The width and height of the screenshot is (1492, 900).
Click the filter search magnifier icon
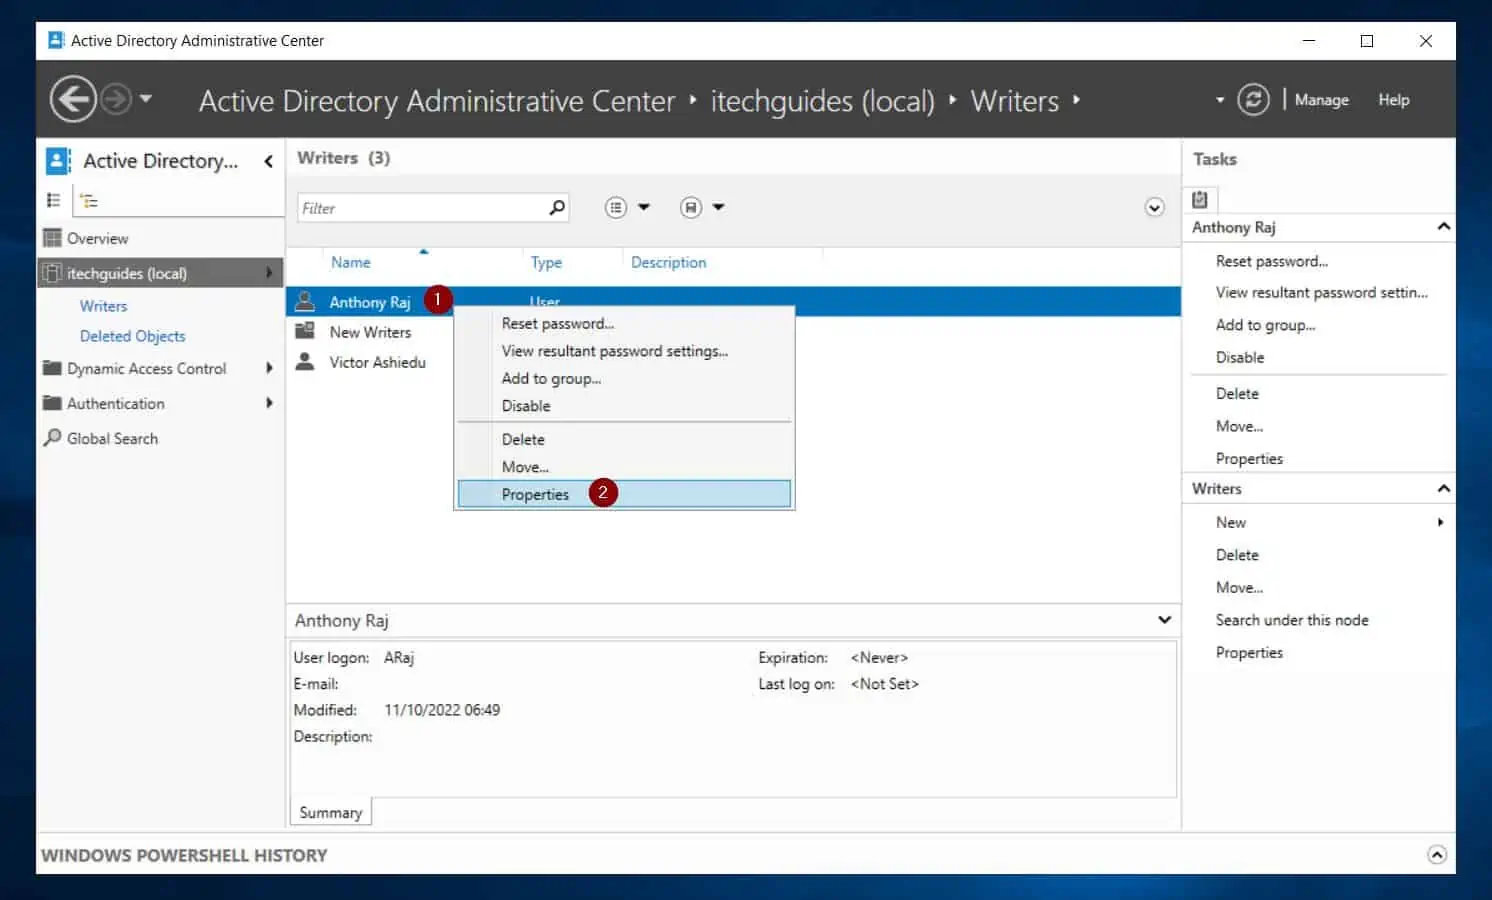click(x=557, y=207)
